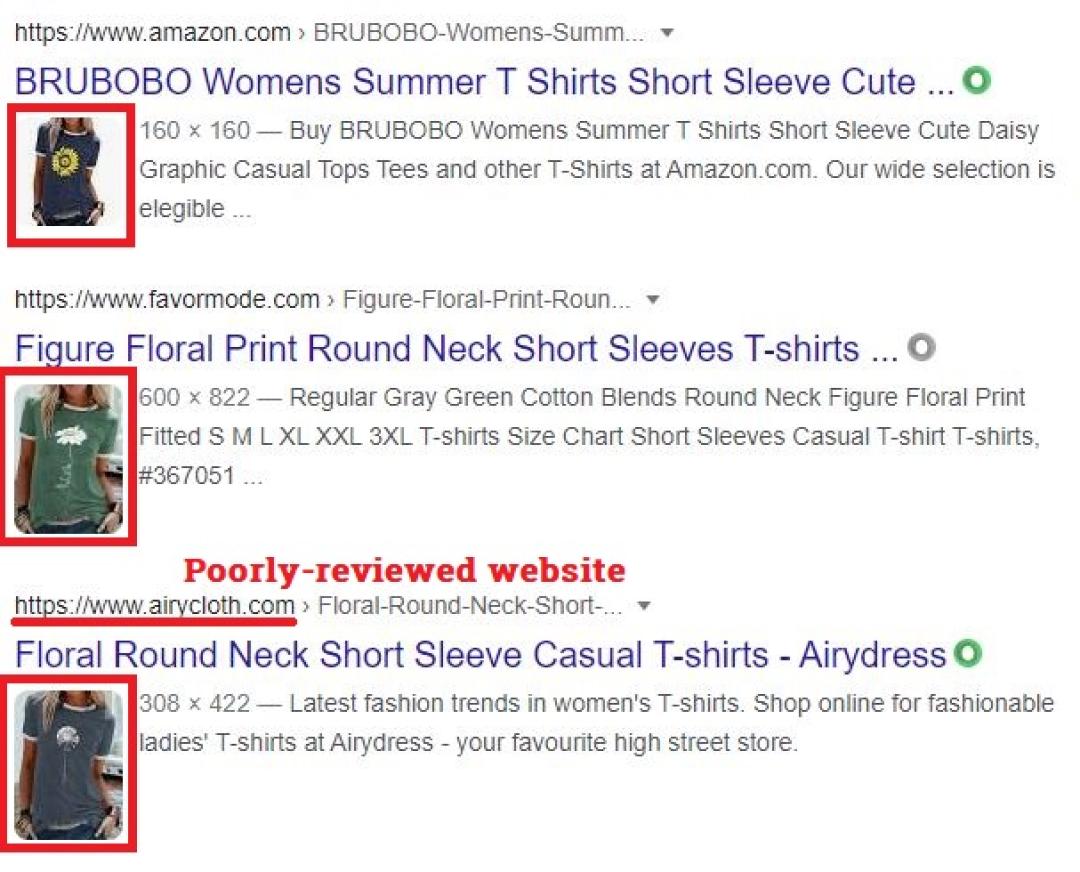Open the dropdown arrow for the favormode.com result
This screenshot has height=872, width=1080.
(x=653, y=300)
